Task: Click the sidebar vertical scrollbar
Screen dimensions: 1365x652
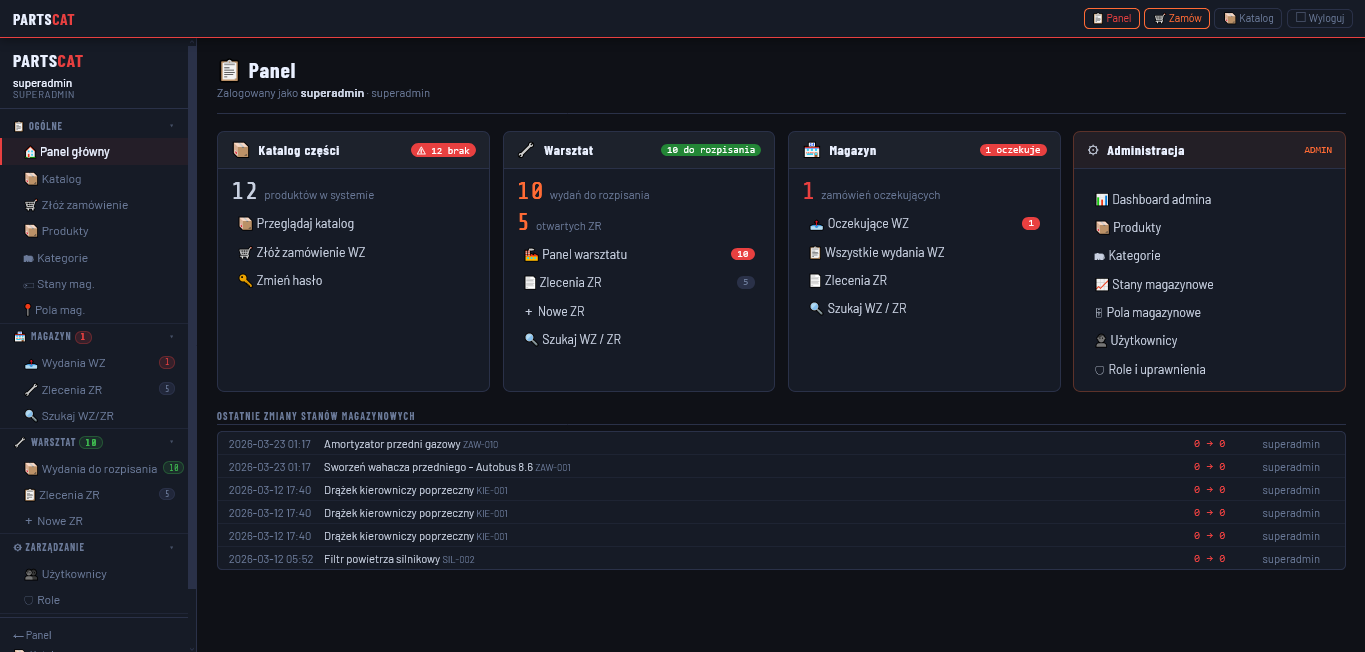Action: coord(192,300)
